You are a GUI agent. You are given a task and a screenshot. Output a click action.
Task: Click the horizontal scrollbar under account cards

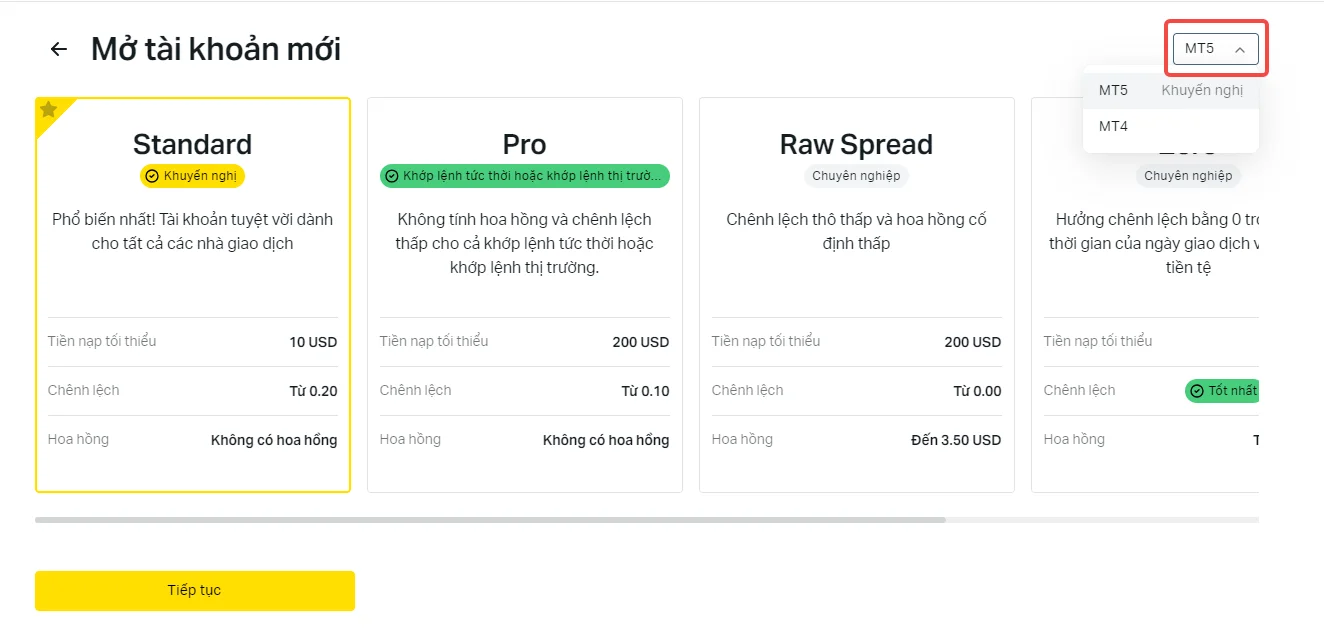point(490,520)
